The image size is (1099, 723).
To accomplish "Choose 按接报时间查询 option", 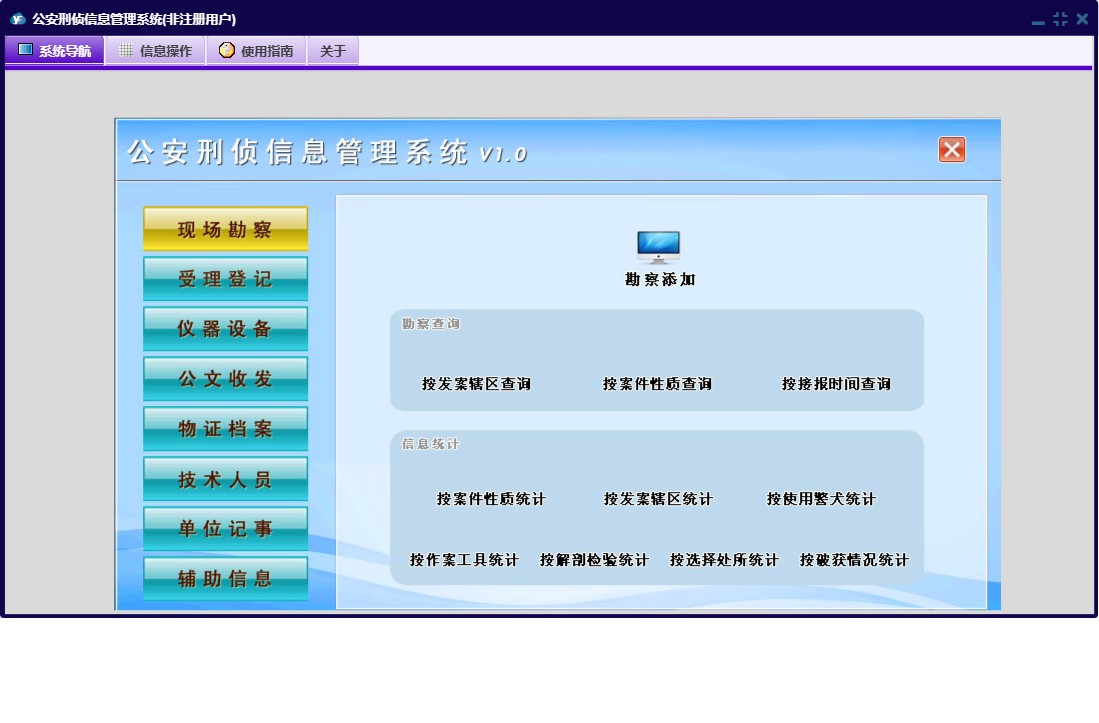I will tap(836, 384).
